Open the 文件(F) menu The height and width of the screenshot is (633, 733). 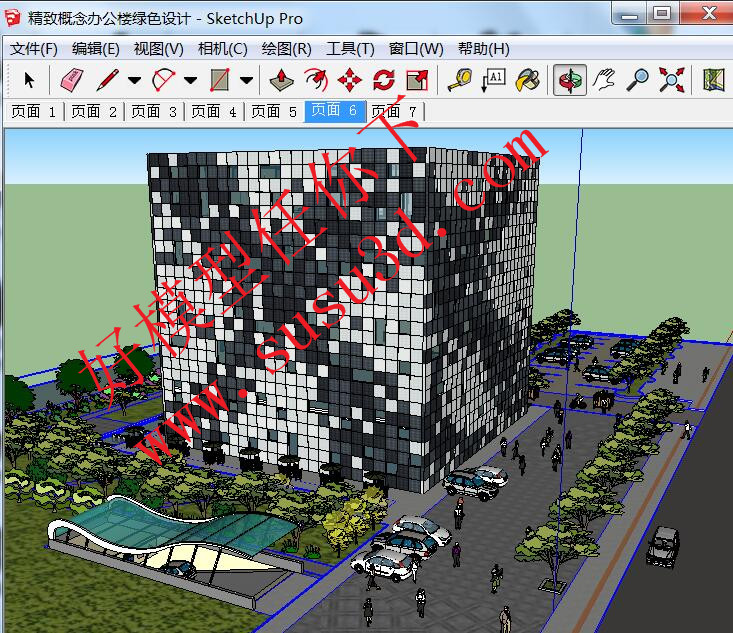pos(34,49)
